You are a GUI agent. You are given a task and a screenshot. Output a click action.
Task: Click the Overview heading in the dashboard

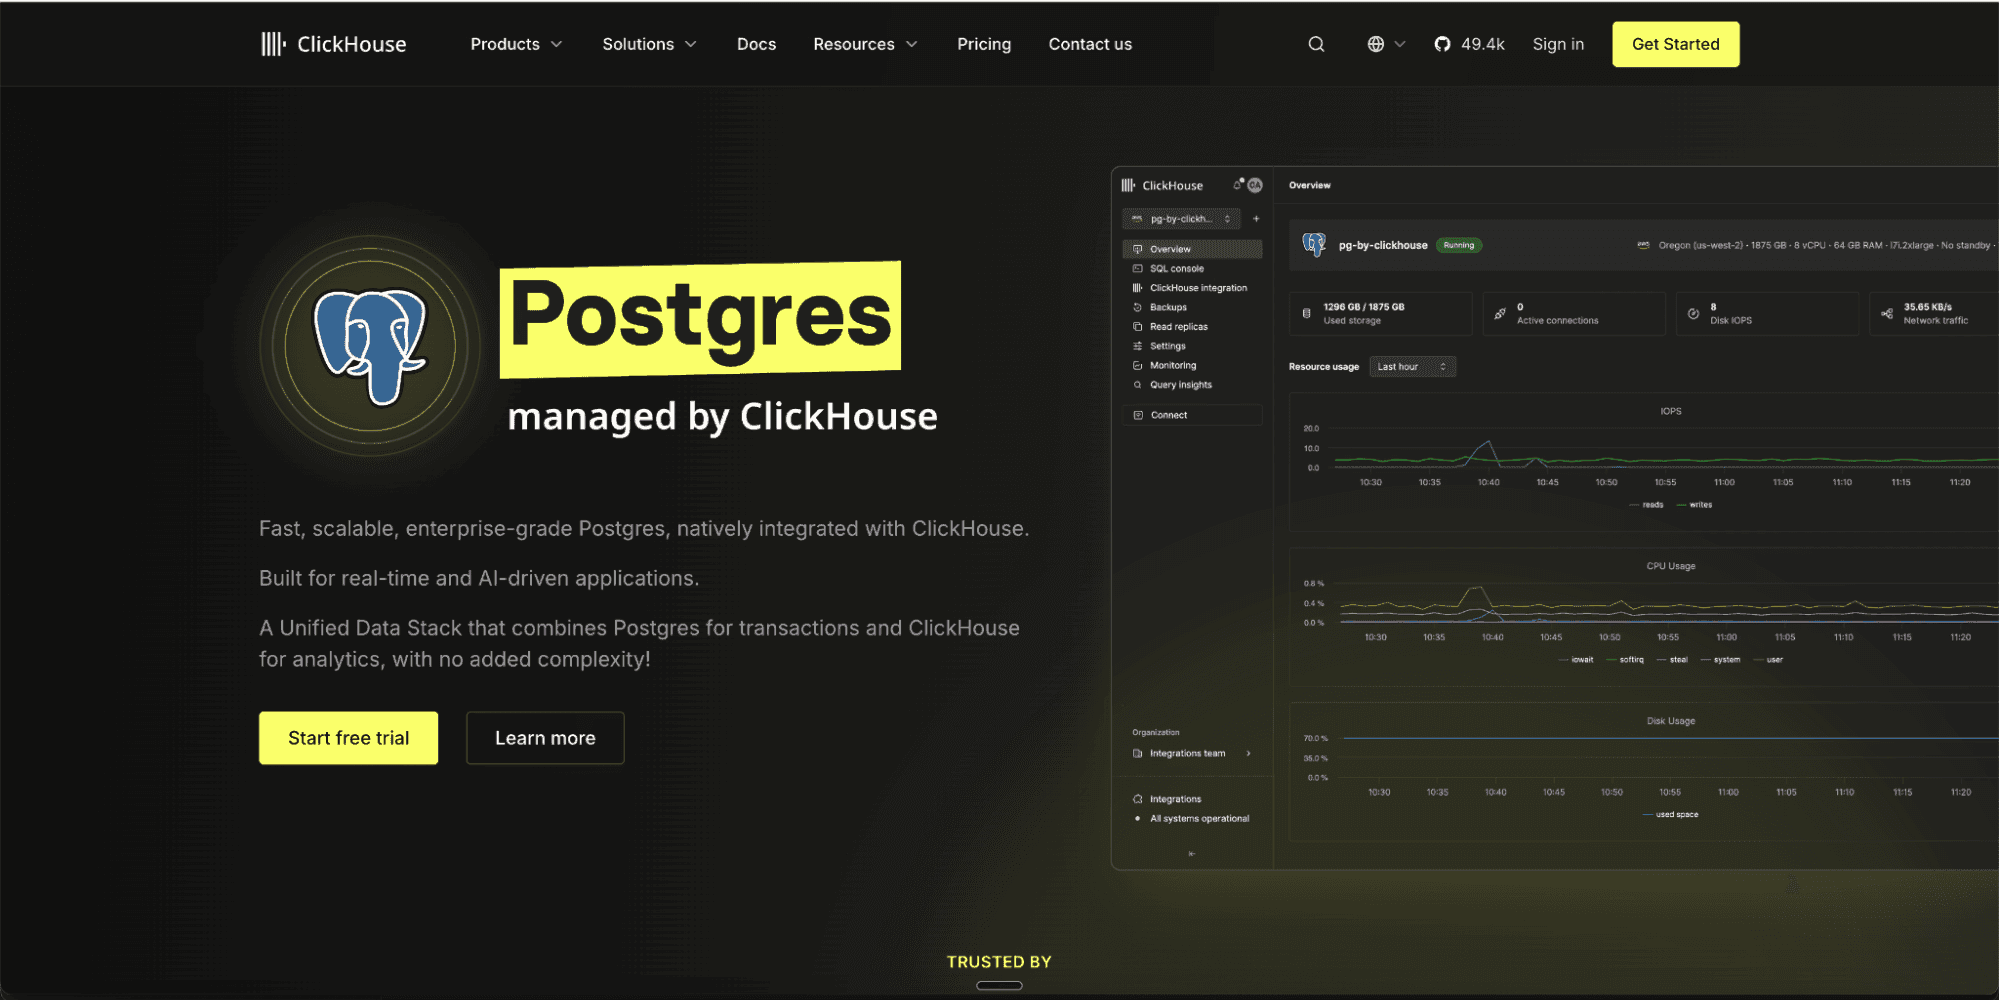pyautogui.click(x=1310, y=185)
